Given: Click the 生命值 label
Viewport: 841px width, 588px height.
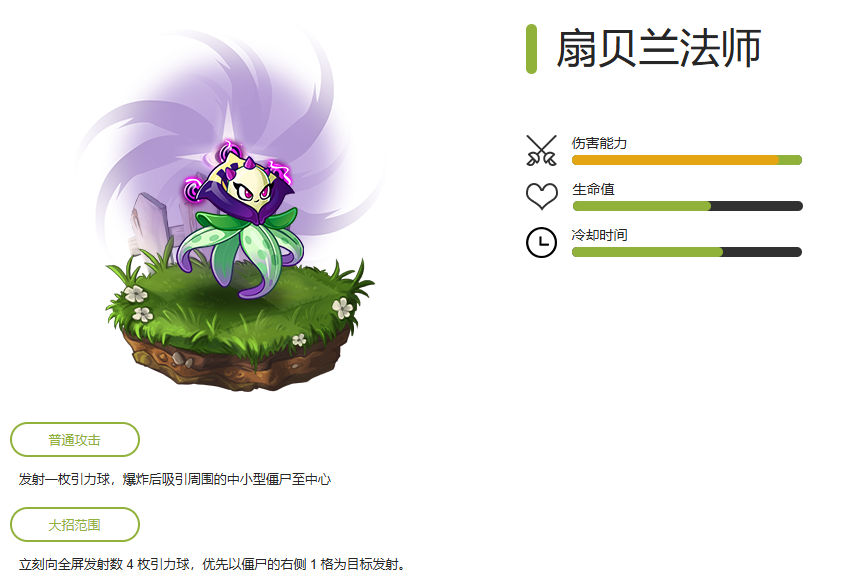Looking at the screenshot, I should pos(593,189).
